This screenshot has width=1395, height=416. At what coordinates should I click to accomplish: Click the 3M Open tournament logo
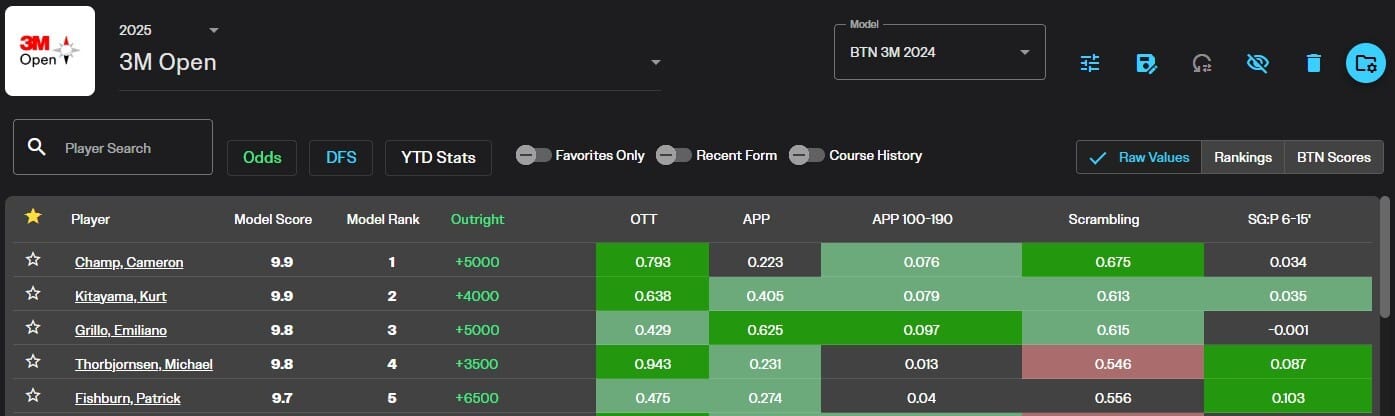pyautogui.click(x=50, y=51)
